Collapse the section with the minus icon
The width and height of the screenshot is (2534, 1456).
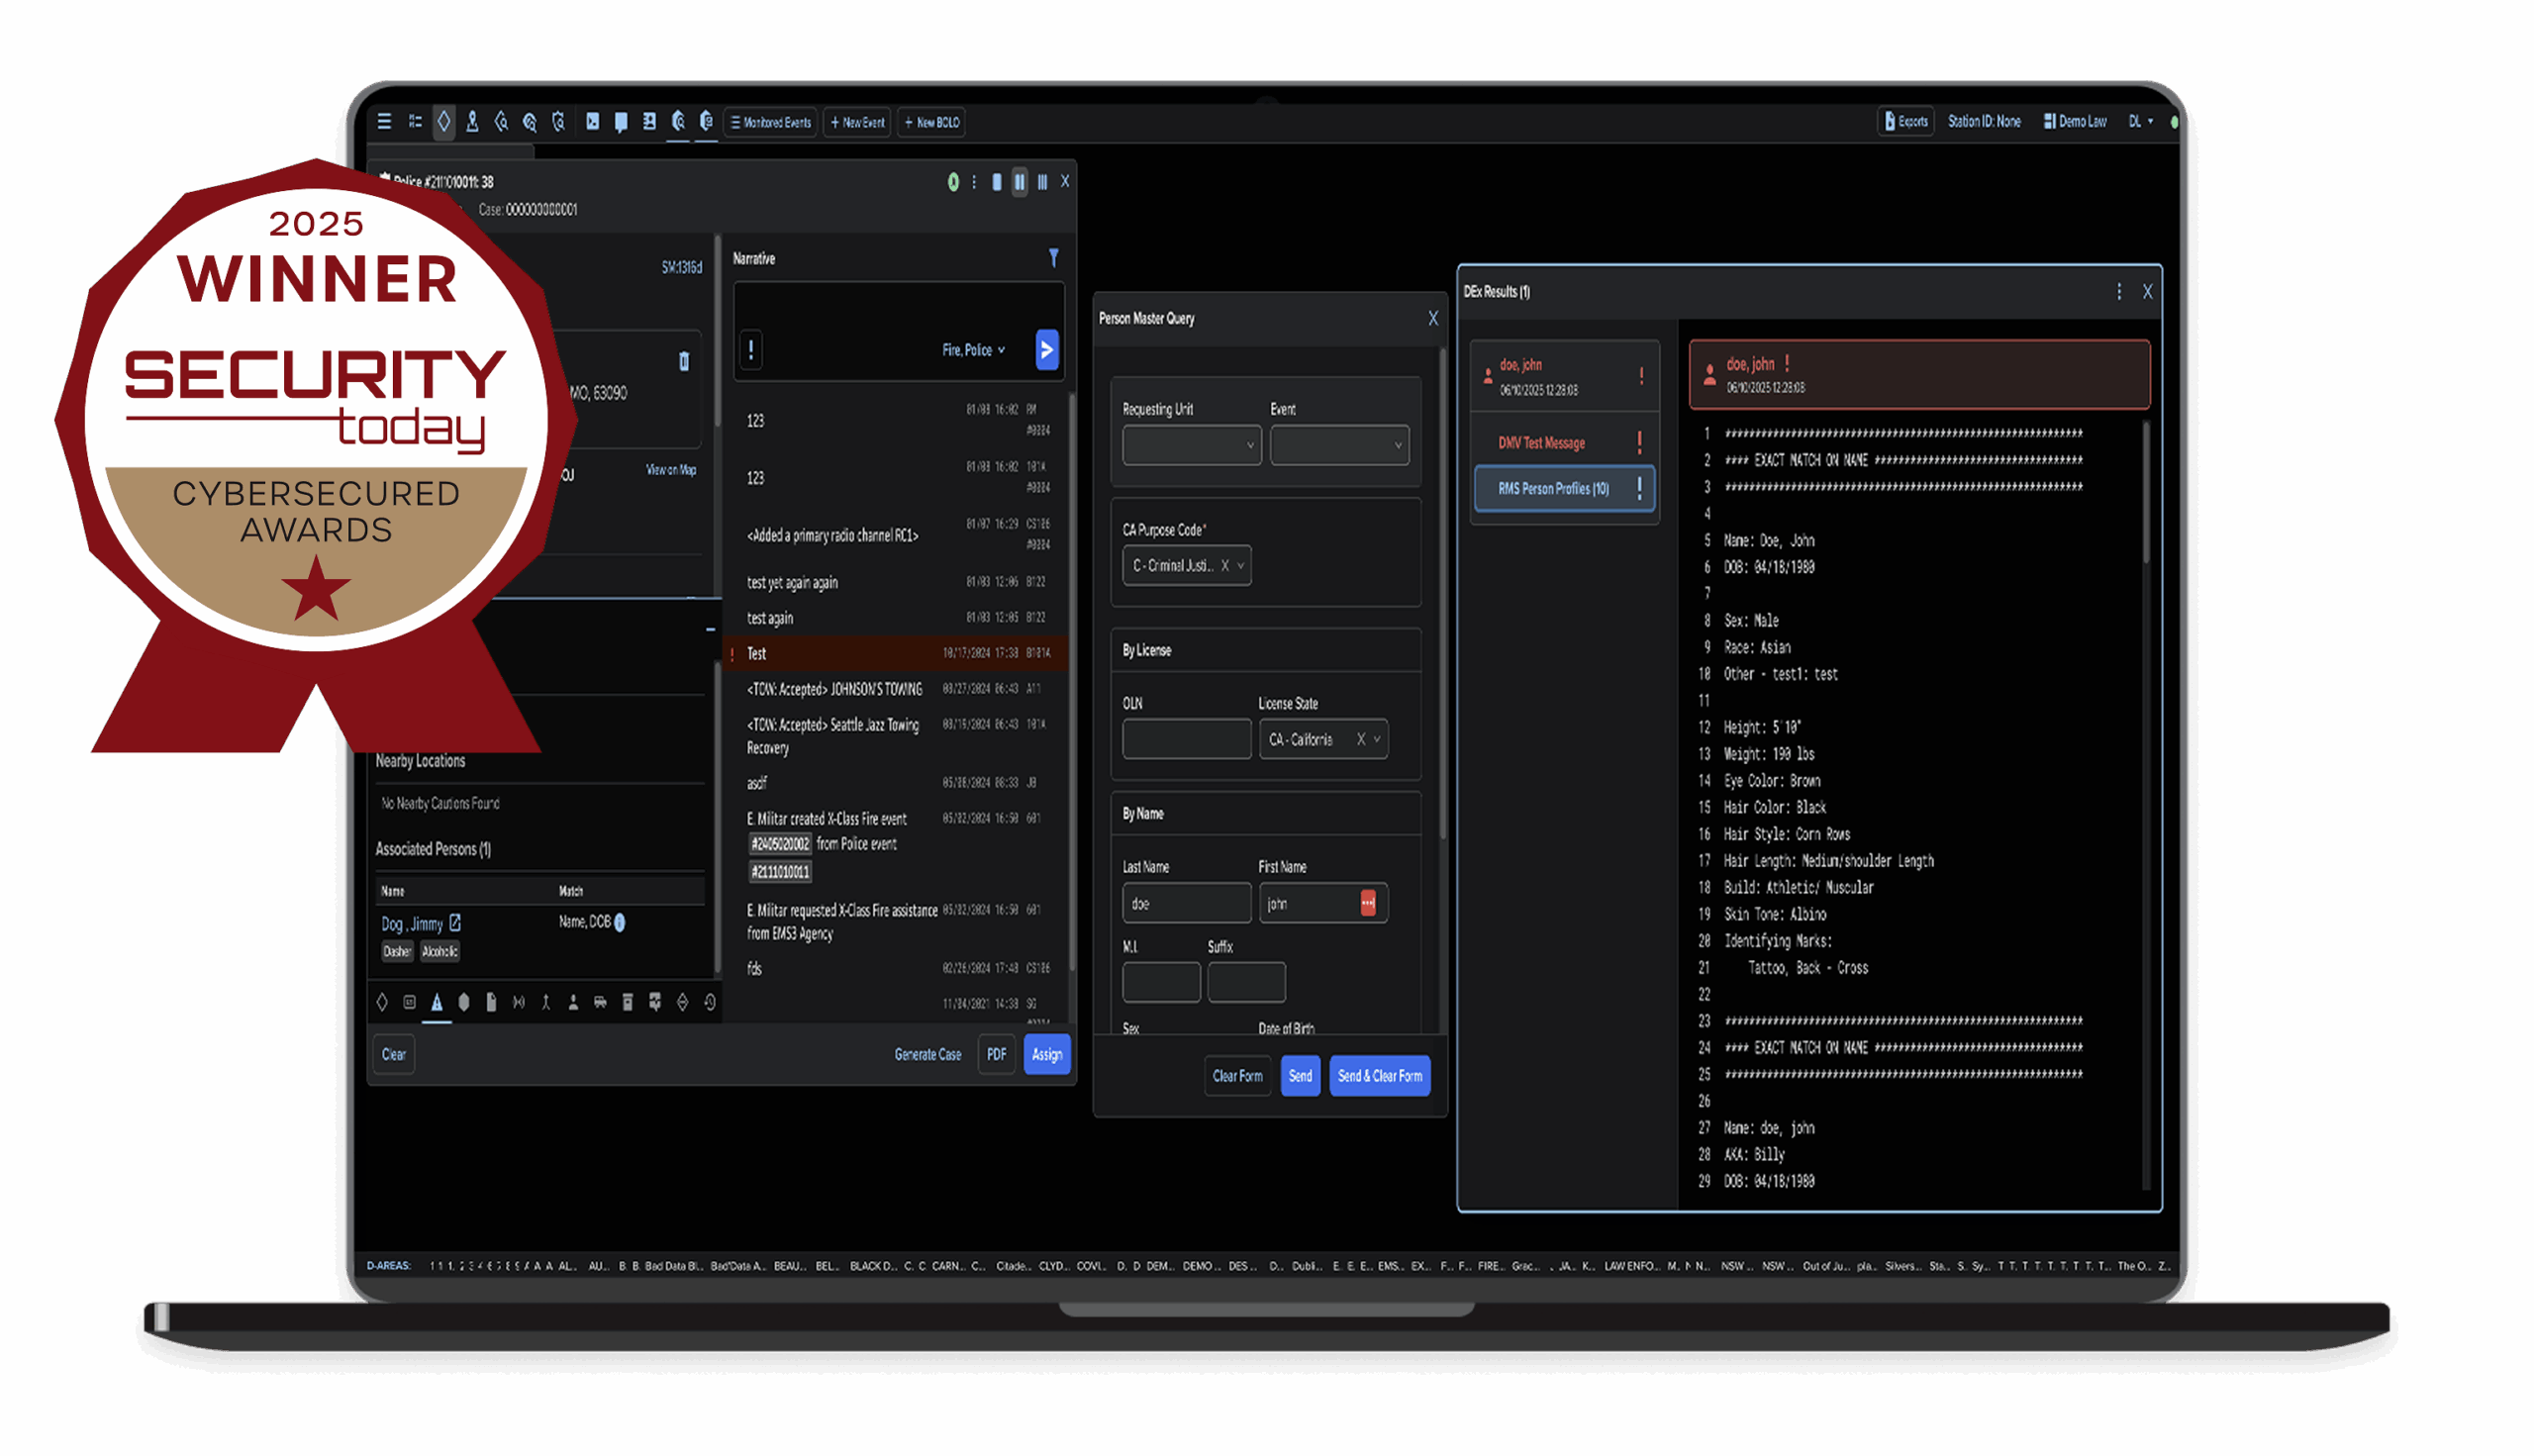(710, 630)
